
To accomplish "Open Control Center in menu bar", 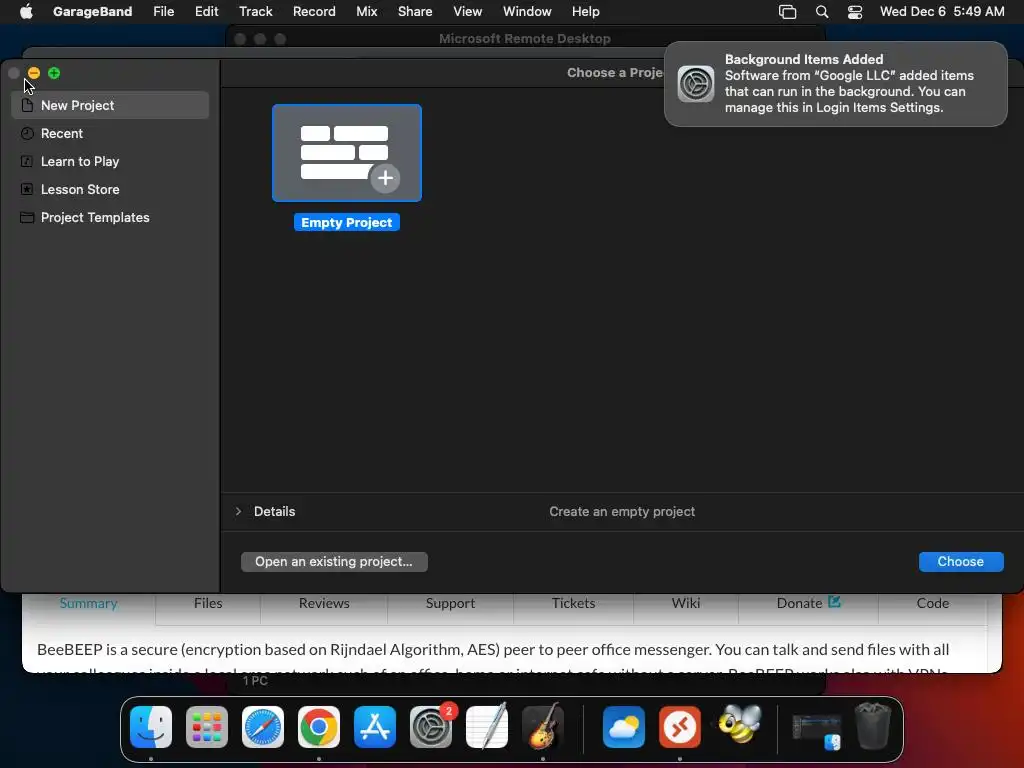I will (x=855, y=12).
